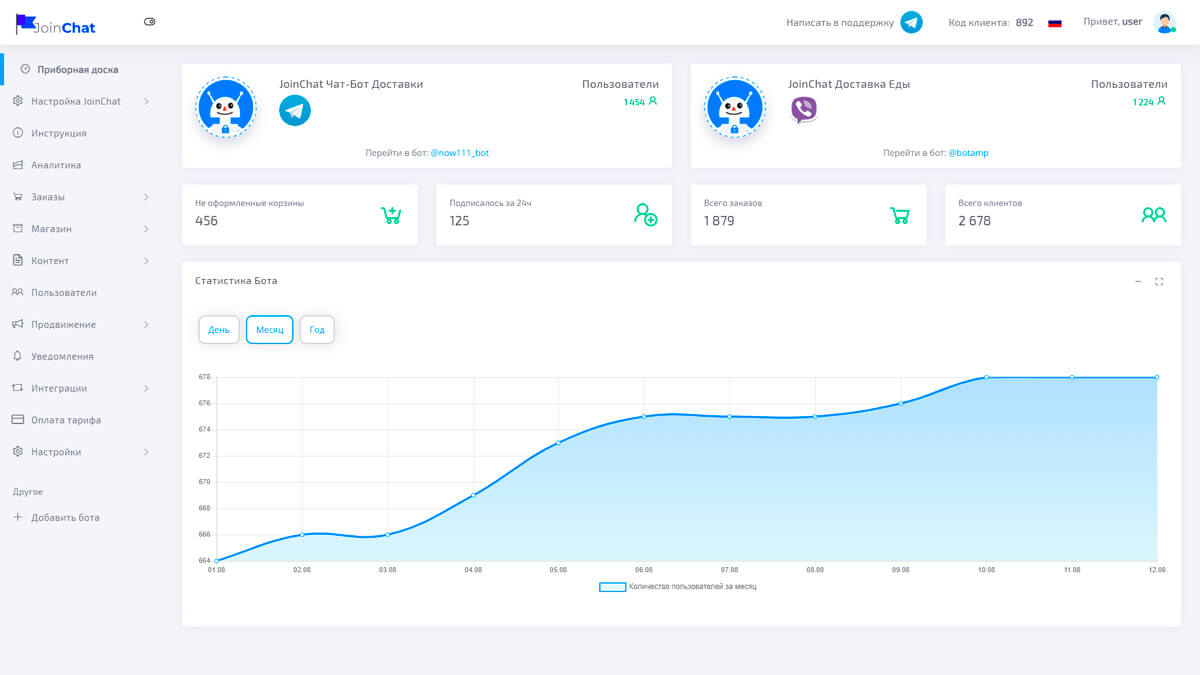Open Оплата тарифа menu item
Image resolution: width=1200 pixels, height=675 pixels.
pyautogui.click(x=66, y=420)
